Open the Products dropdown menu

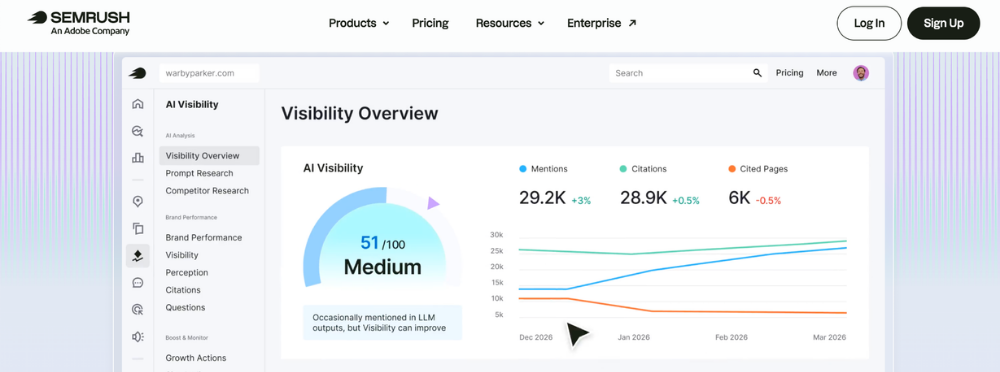click(358, 23)
